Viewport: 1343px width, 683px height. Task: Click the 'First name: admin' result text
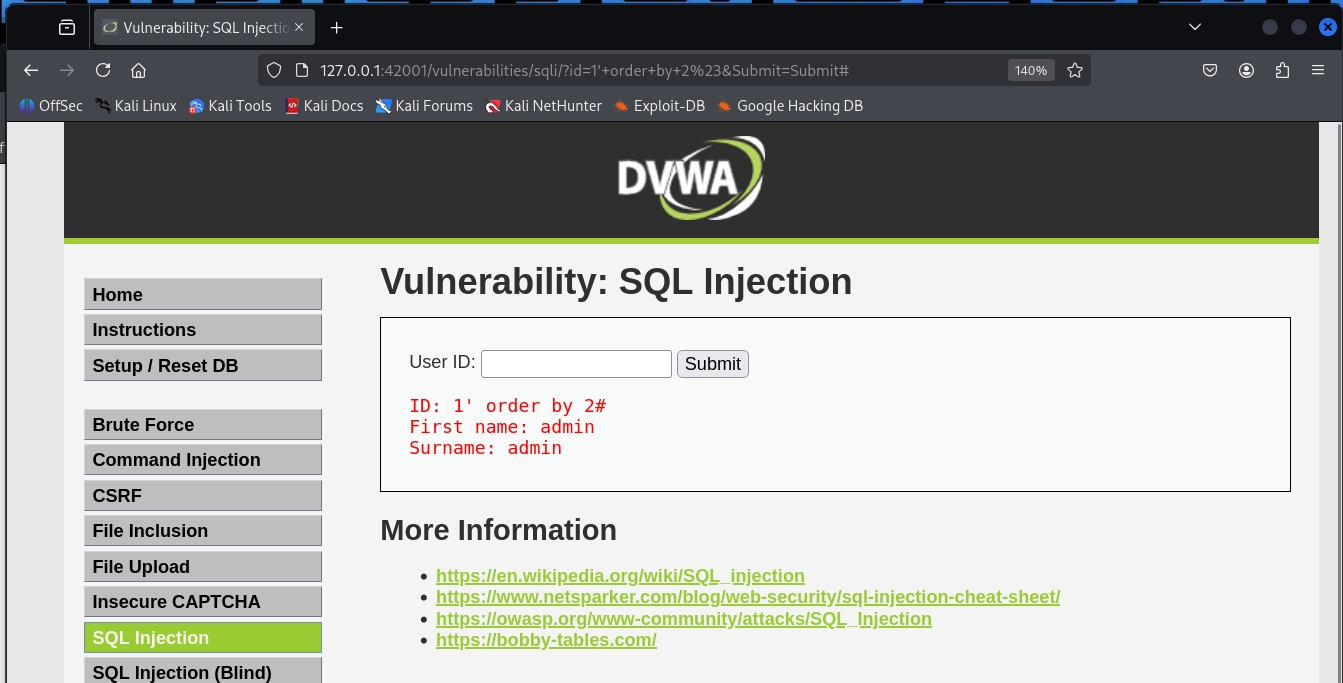click(502, 427)
